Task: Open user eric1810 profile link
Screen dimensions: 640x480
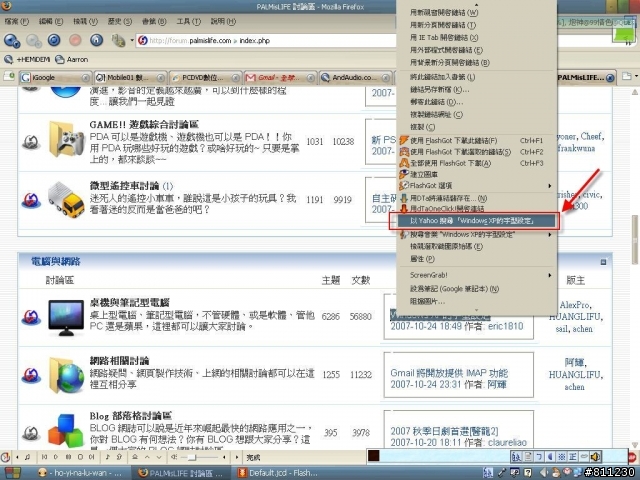Action: pyautogui.click(x=505, y=326)
